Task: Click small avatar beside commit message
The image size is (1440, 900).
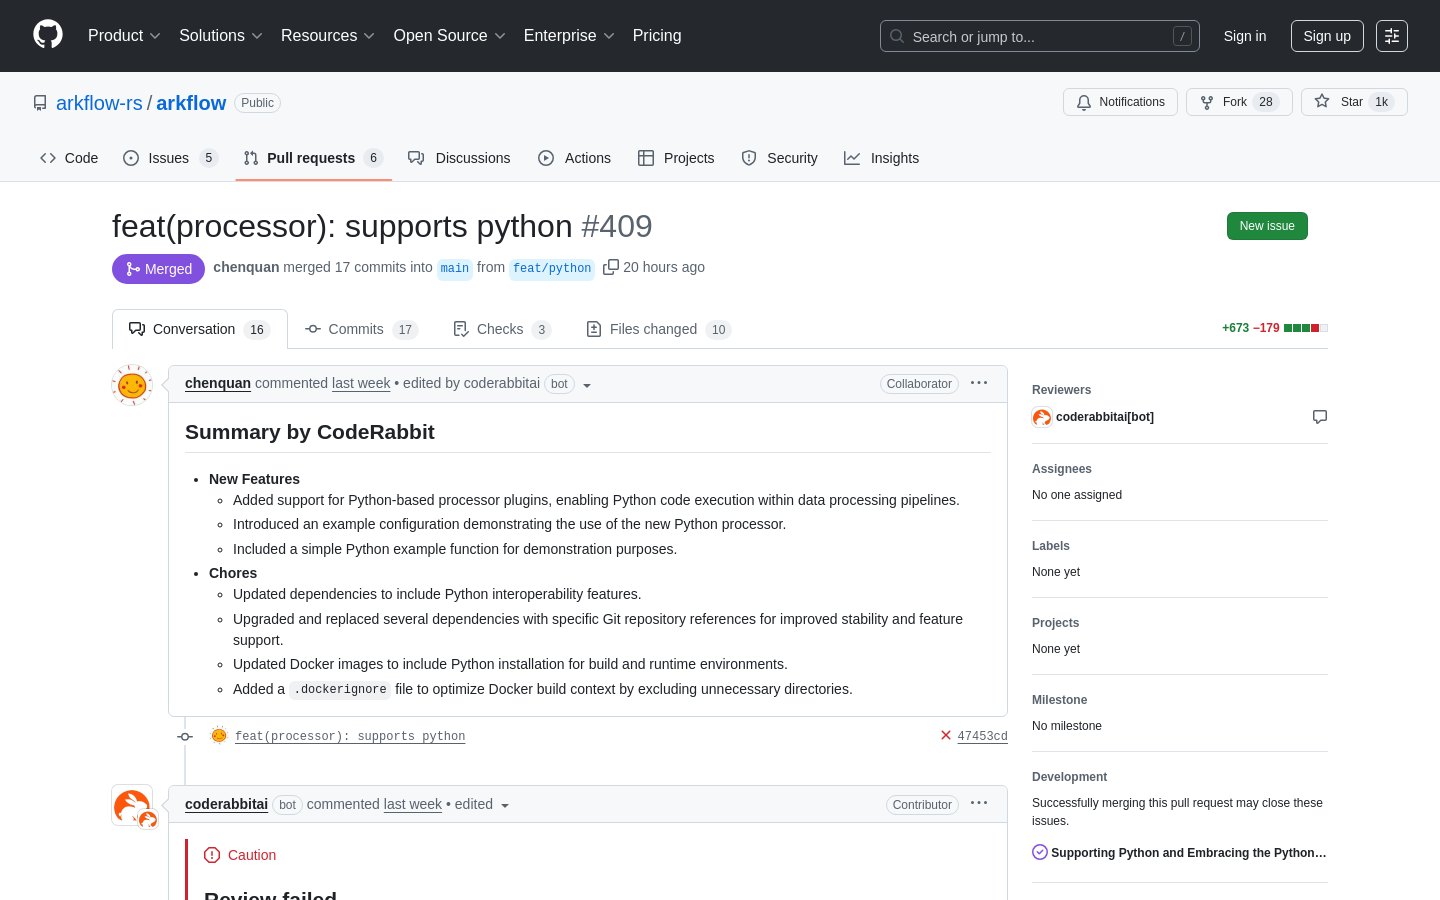Action: pyautogui.click(x=219, y=735)
